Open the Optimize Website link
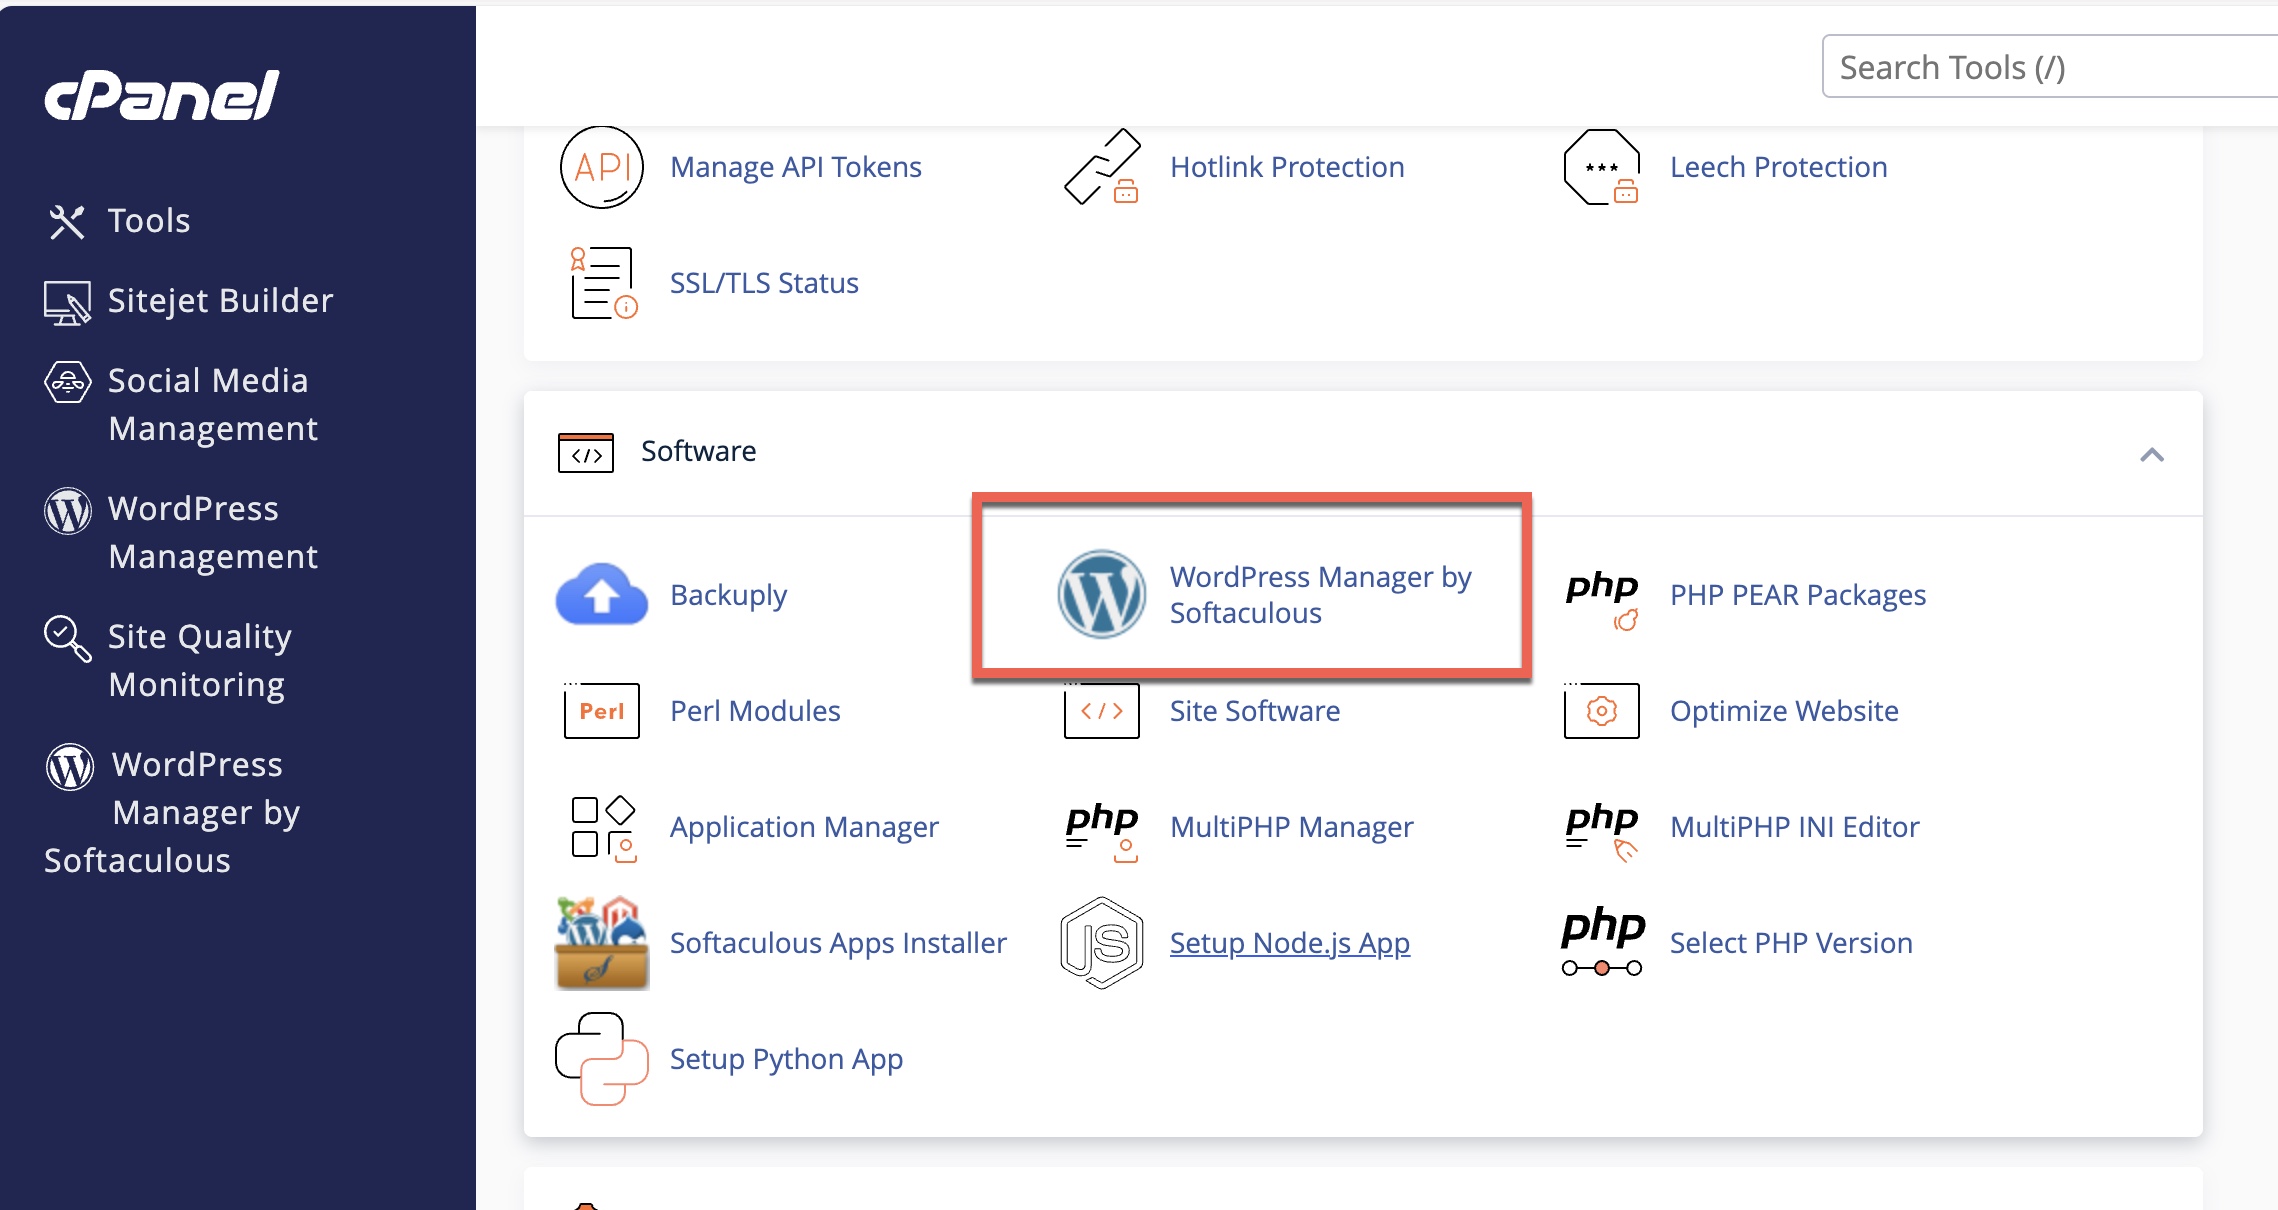The height and width of the screenshot is (1210, 2278). tap(1784, 711)
